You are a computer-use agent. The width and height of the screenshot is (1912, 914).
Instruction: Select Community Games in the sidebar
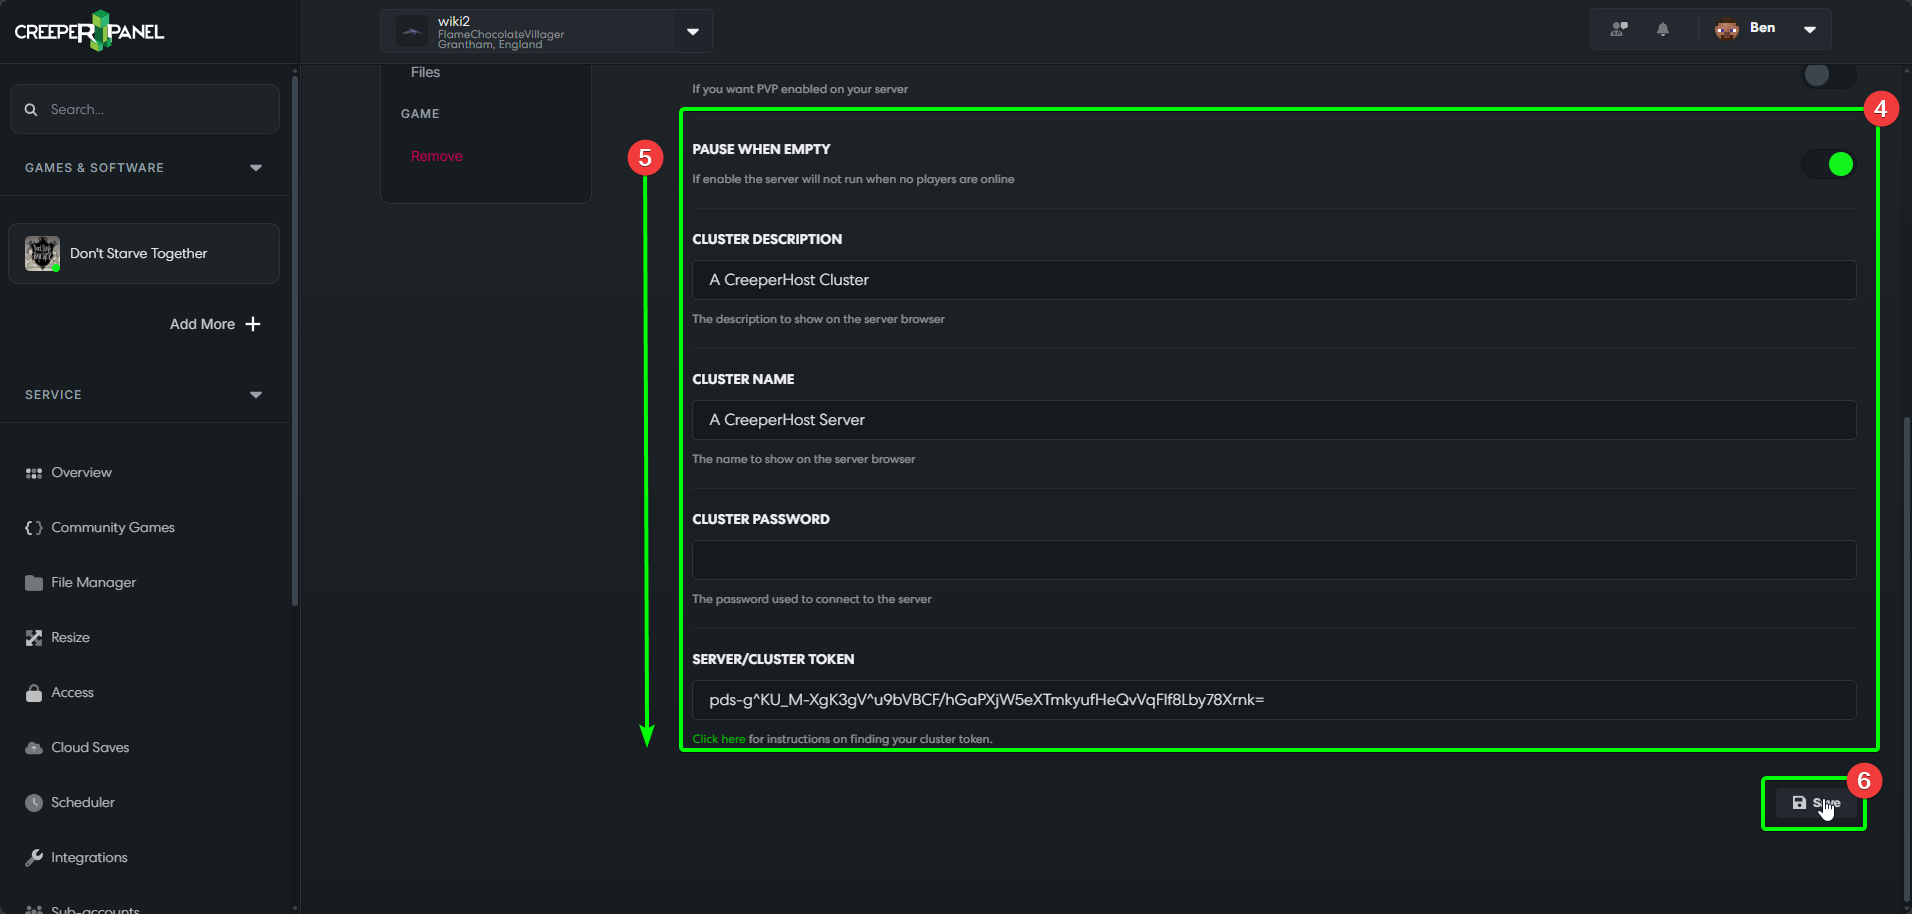click(x=113, y=527)
